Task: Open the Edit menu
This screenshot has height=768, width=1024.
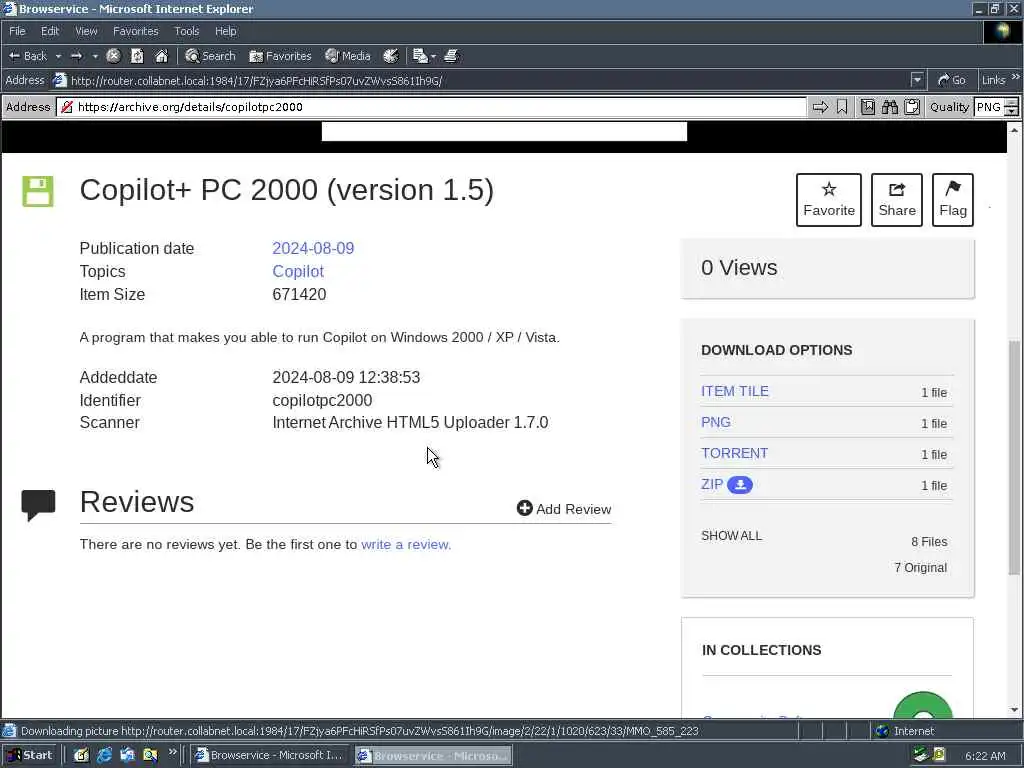Action: [x=50, y=31]
